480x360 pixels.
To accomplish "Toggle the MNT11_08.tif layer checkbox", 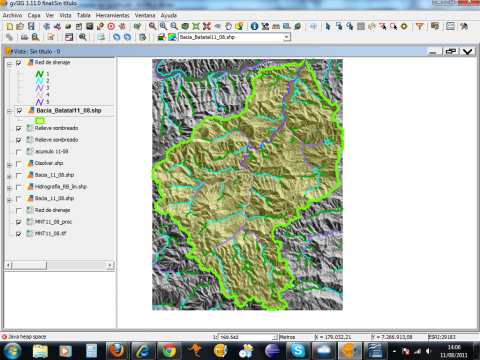I will tap(19, 234).
